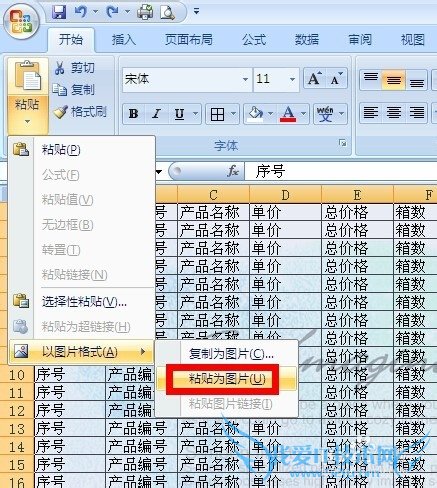Screen dimensions: 437x488
Task: Apply borders with the border icon
Action: [217, 114]
